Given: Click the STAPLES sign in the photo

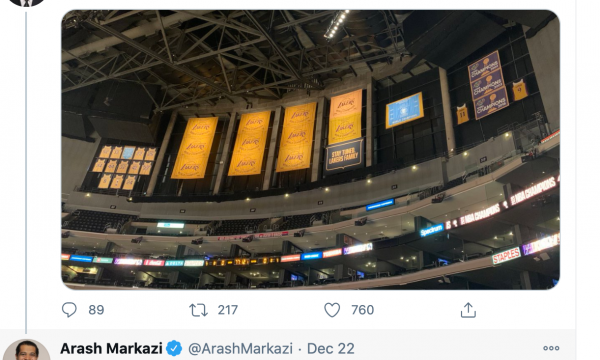Looking at the screenshot, I should point(506,256).
